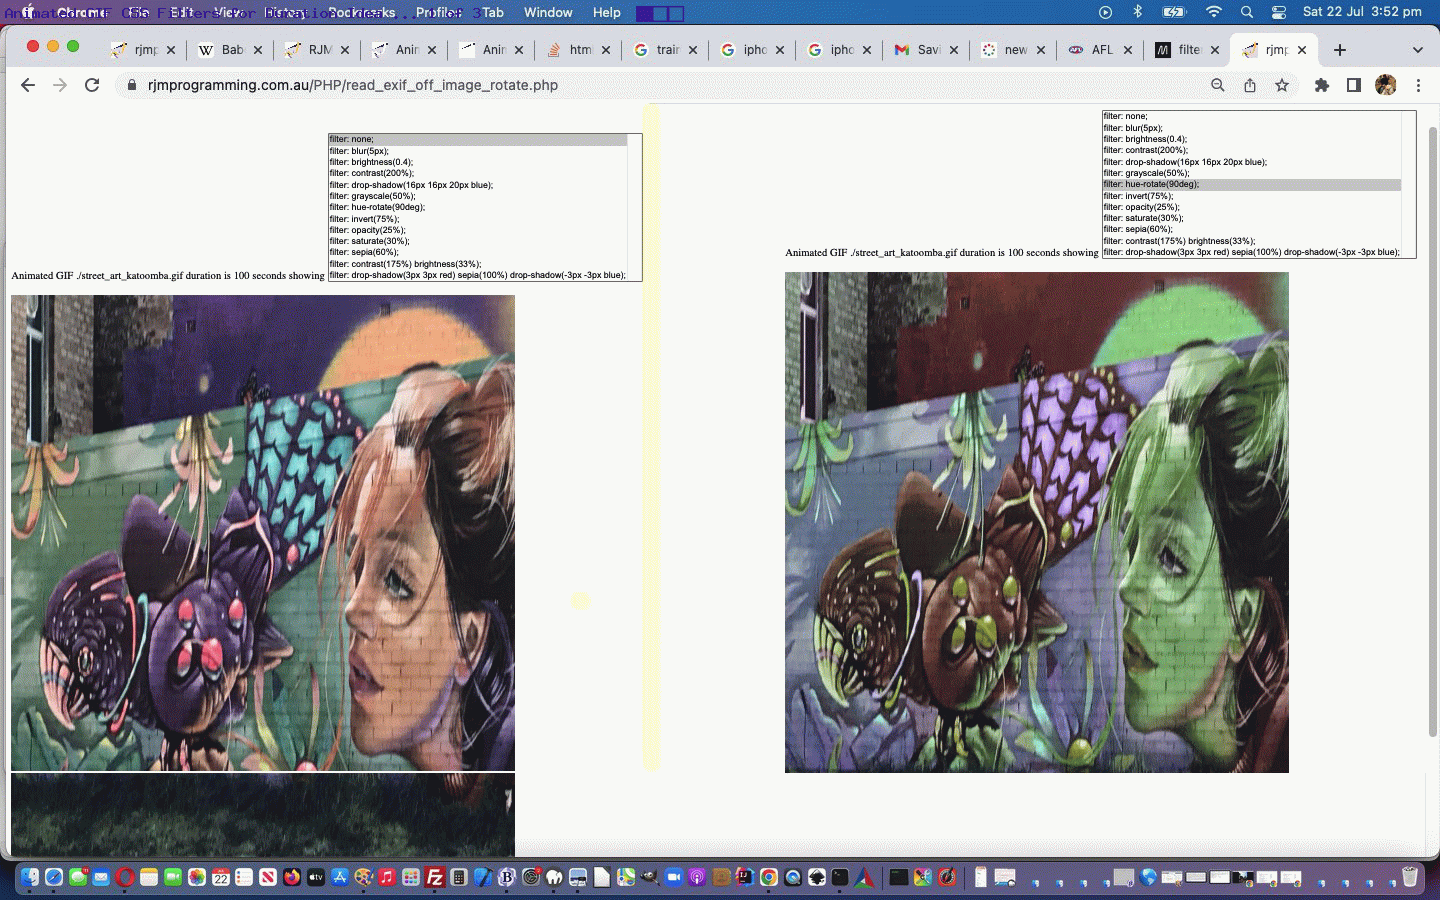Open a new browser tab

tap(1340, 49)
